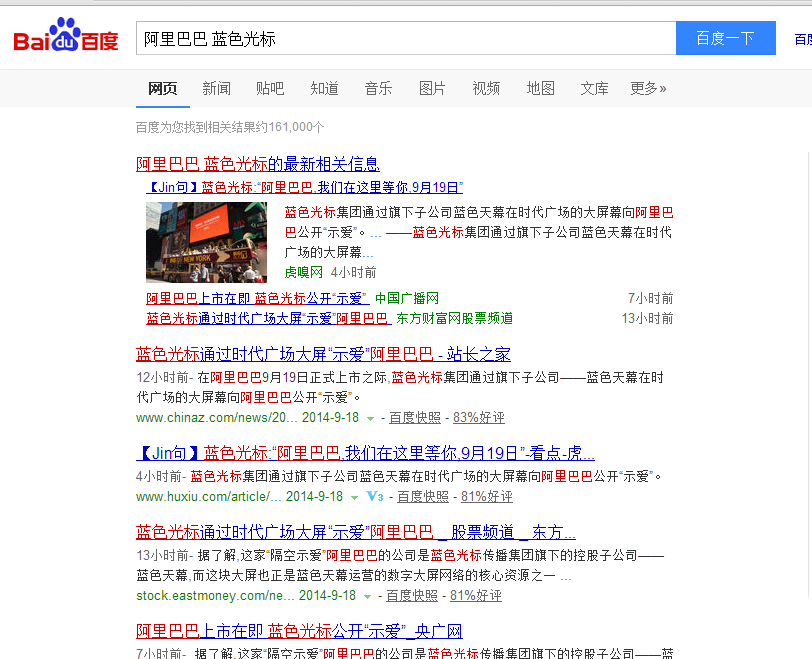Screen dimensions: 812x659
Task: Click the www.chinaz.com/news URL text
Action: 216,417
